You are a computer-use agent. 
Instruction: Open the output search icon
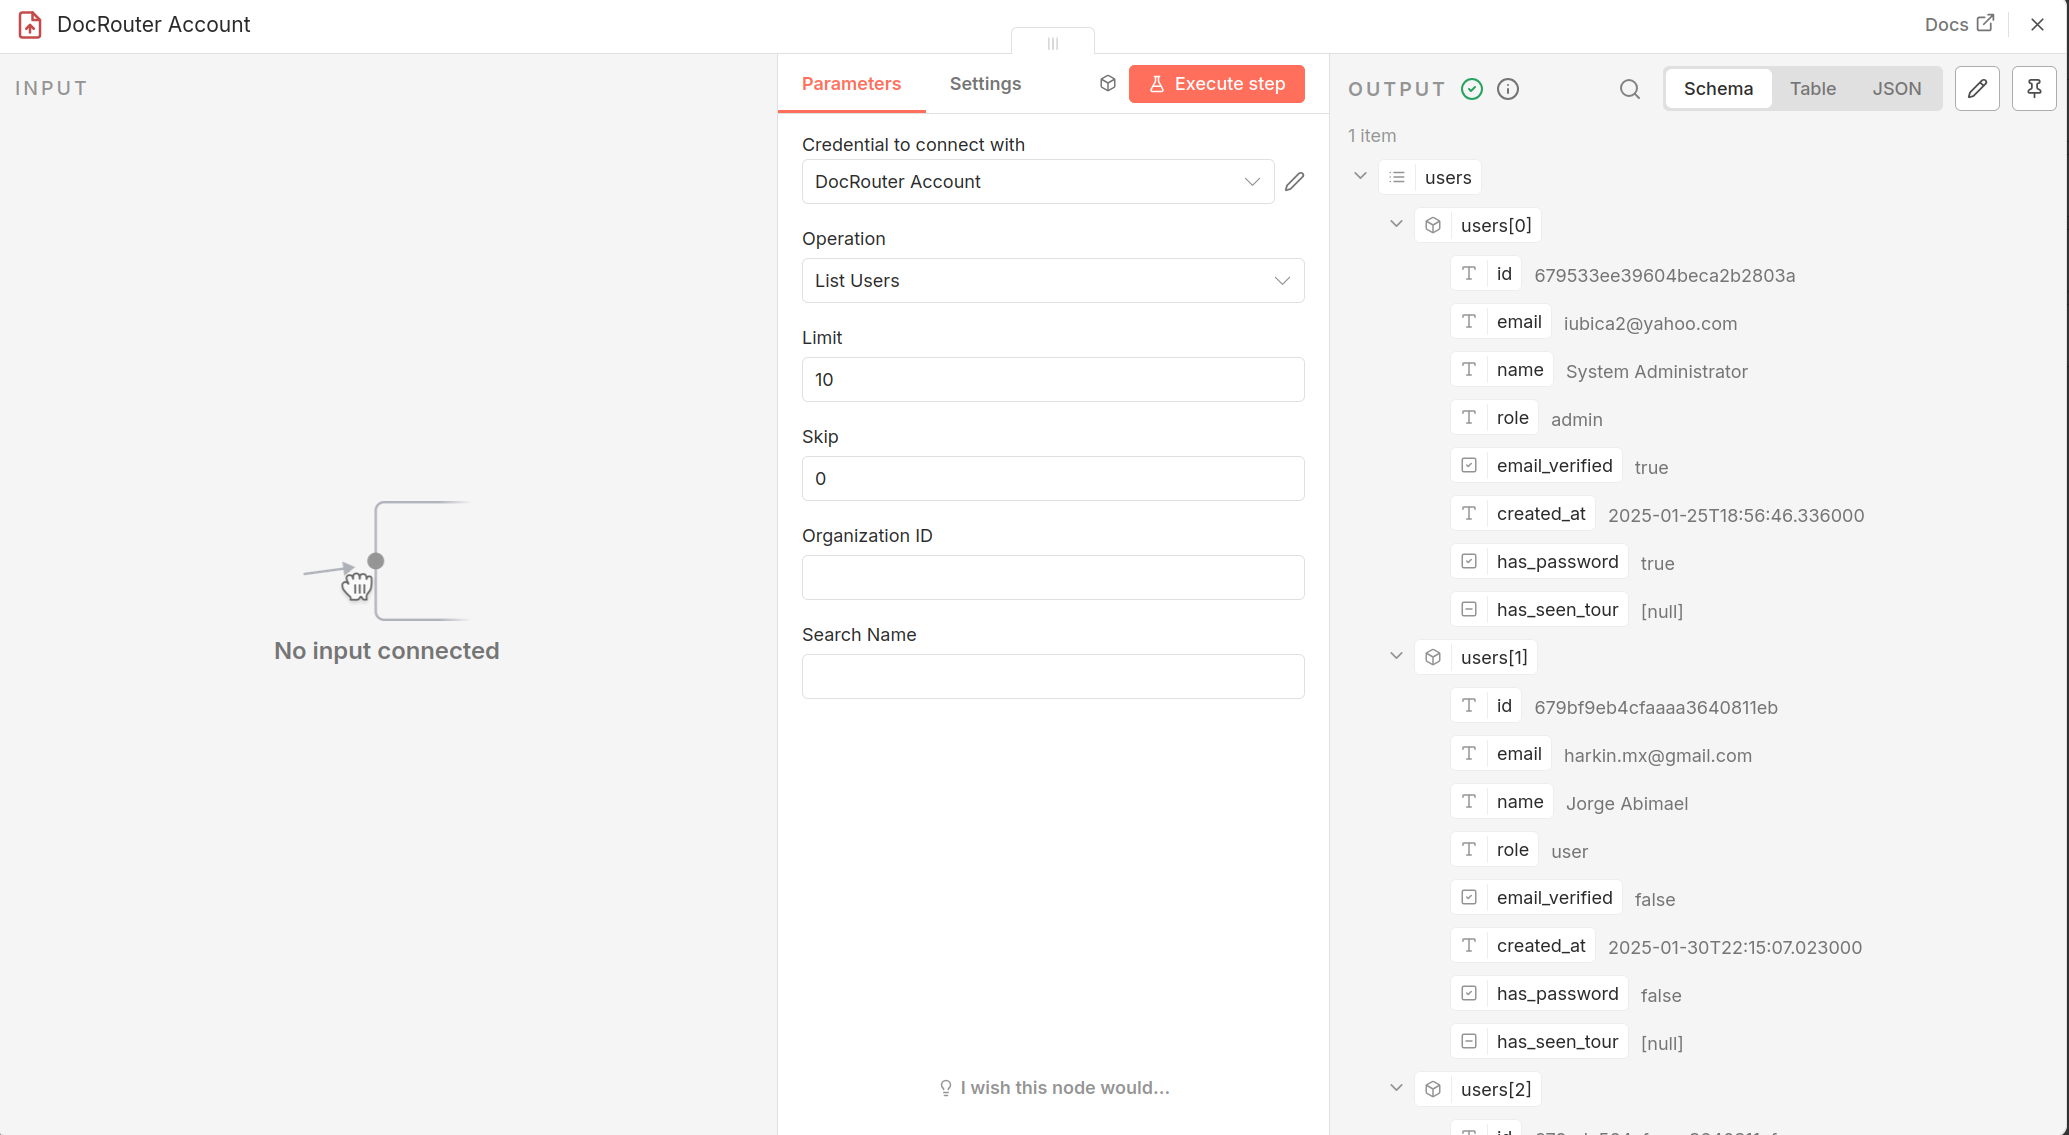[x=1629, y=88]
